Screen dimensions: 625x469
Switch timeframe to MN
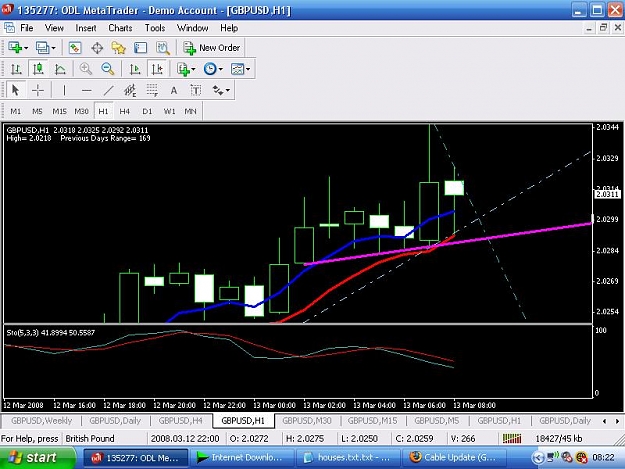click(191, 111)
